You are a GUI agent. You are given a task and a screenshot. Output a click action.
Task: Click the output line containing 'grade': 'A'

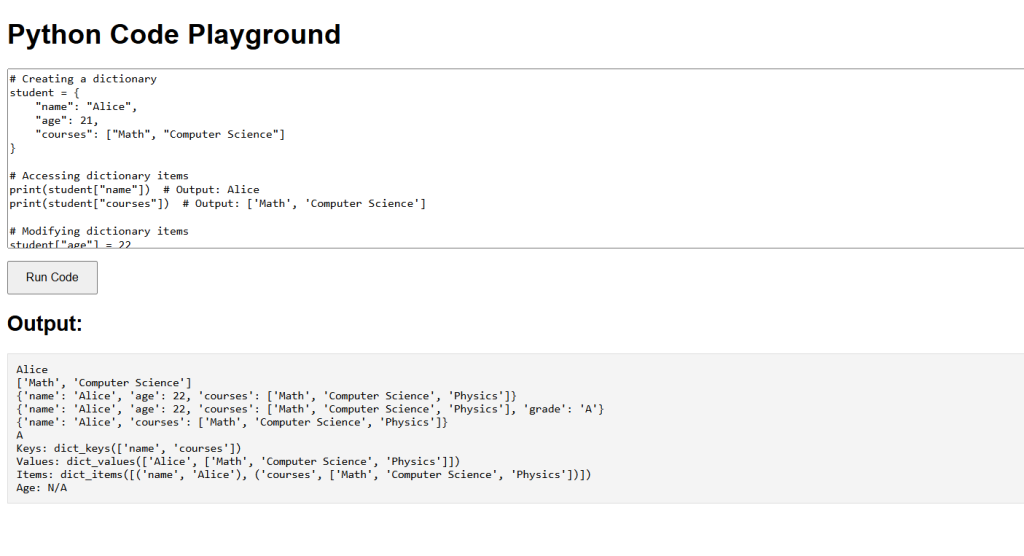(x=310, y=409)
